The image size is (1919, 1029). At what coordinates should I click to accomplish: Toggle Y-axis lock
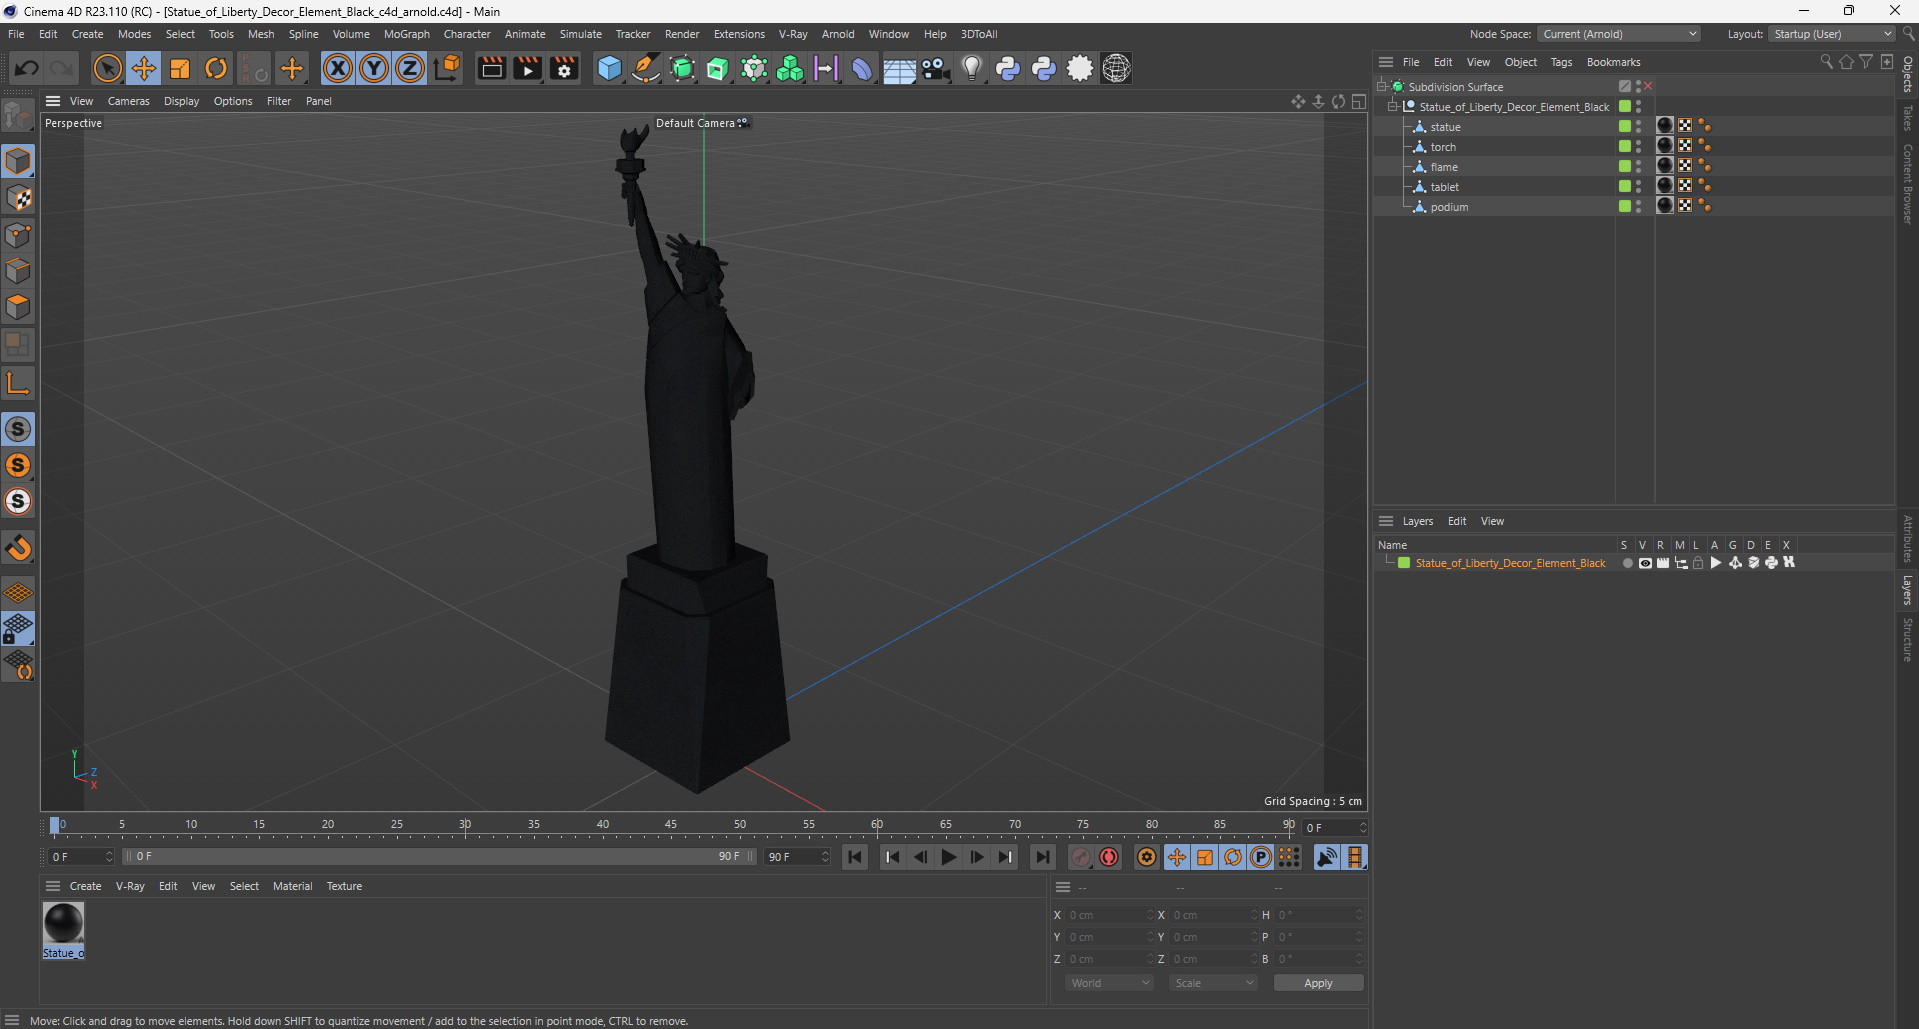[374, 68]
